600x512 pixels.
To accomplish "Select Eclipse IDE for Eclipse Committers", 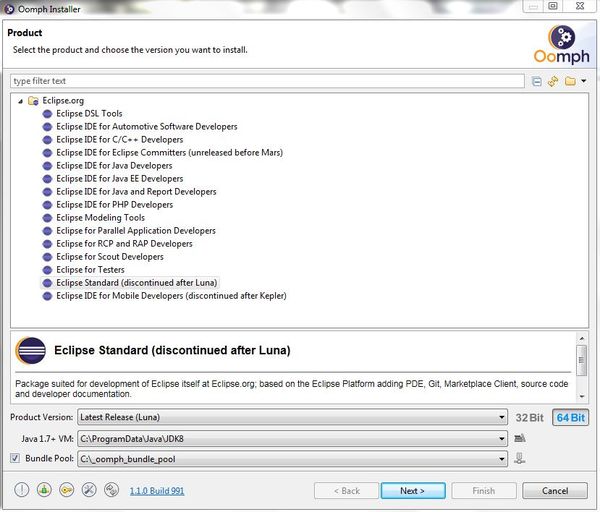I will pyautogui.click(x=170, y=153).
